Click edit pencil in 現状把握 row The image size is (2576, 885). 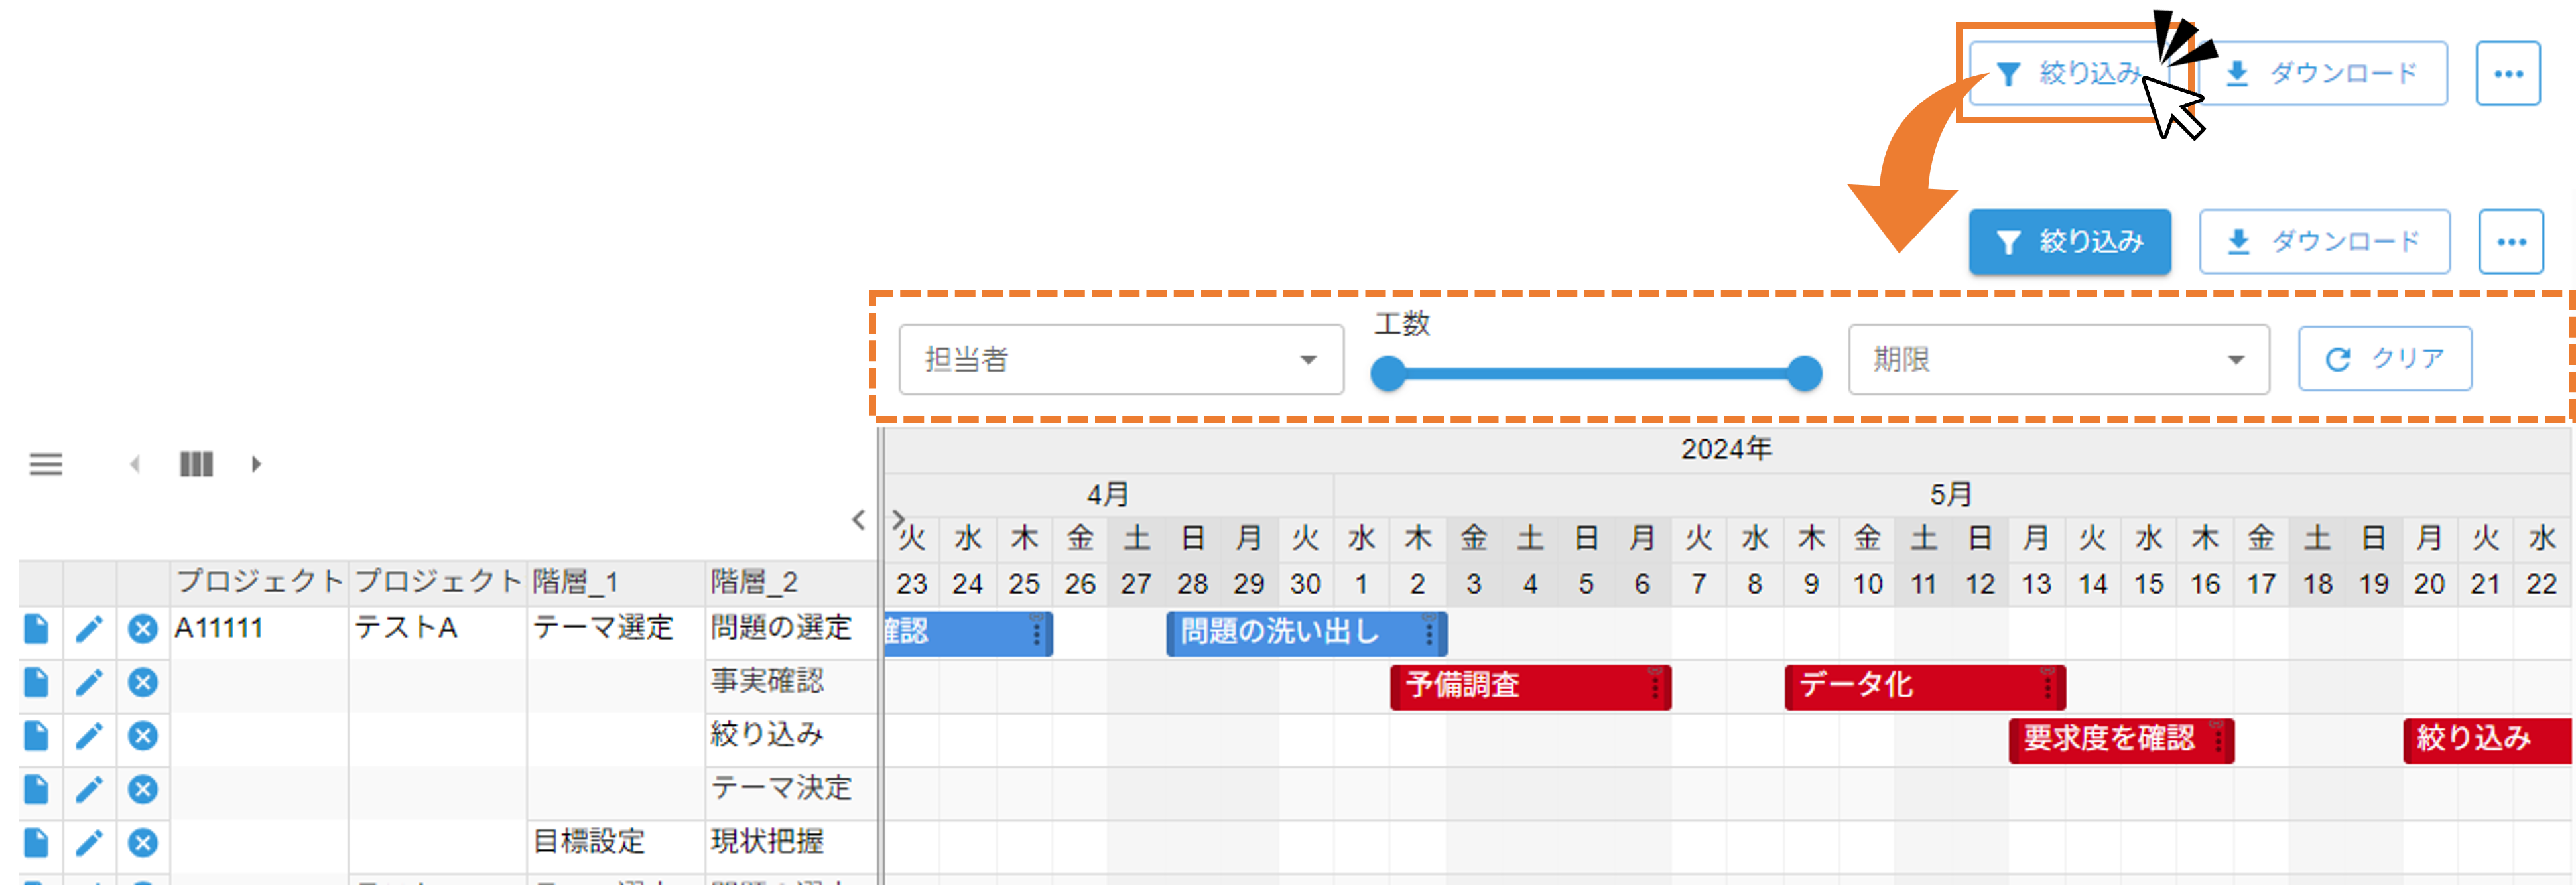click(x=89, y=843)
